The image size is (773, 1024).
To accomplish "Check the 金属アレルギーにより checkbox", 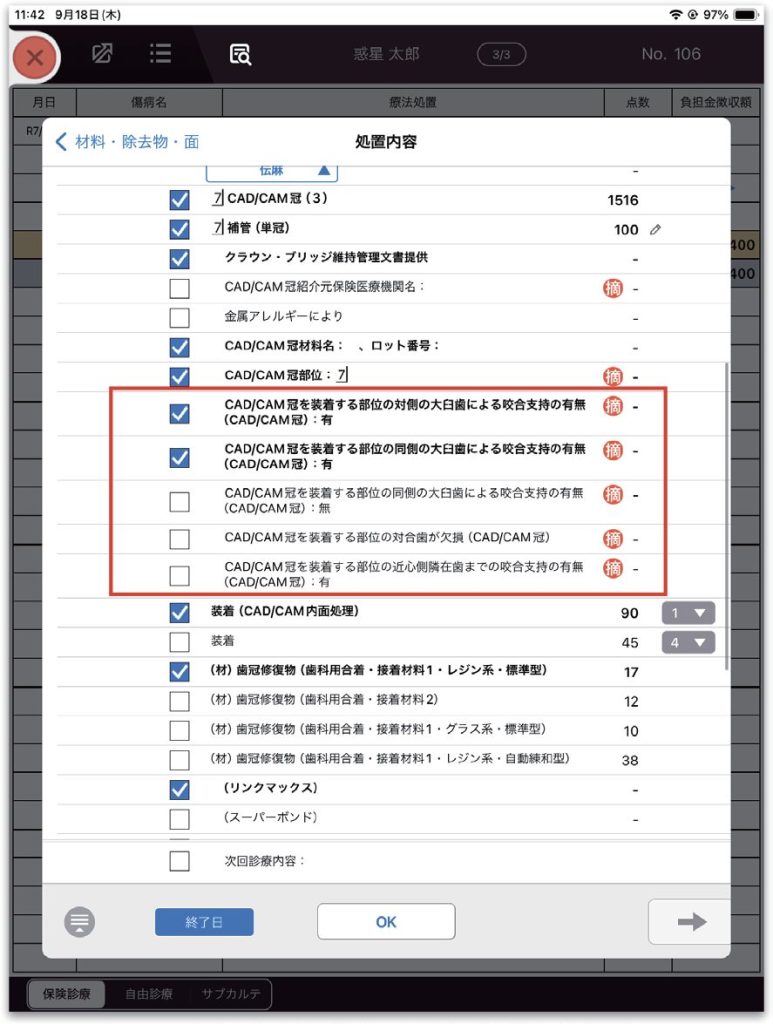I will pos(179,318).
